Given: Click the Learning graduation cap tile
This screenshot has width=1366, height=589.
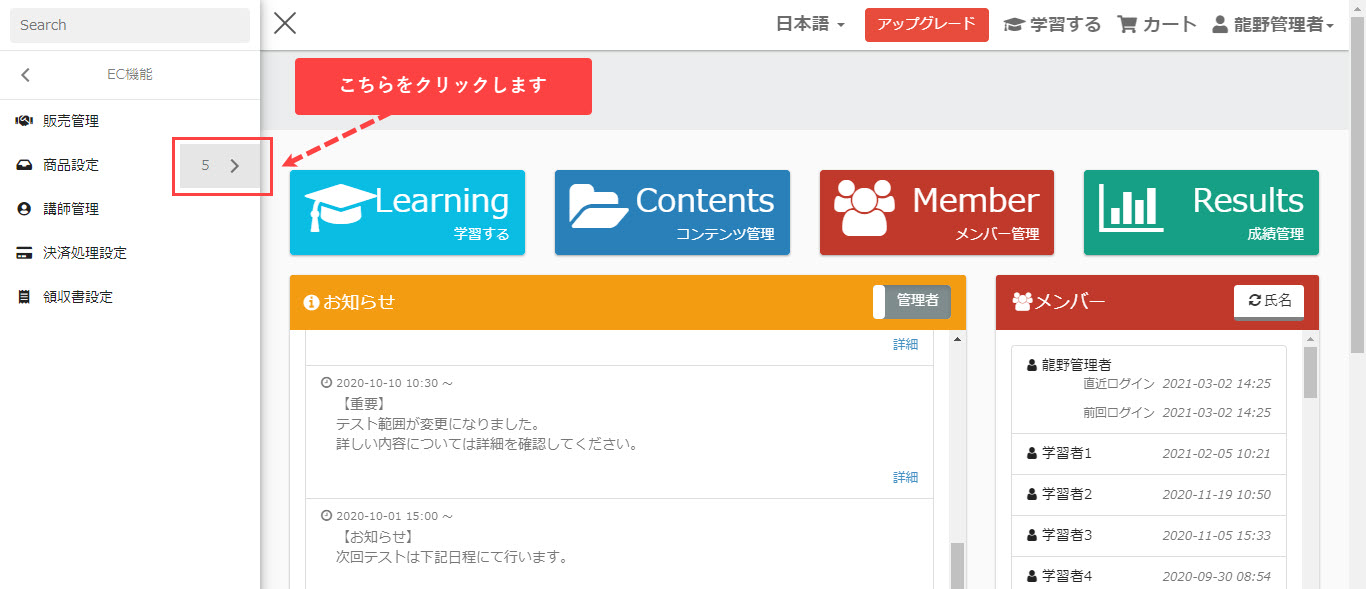Looking at the screenshot, I should click(407, 212).
